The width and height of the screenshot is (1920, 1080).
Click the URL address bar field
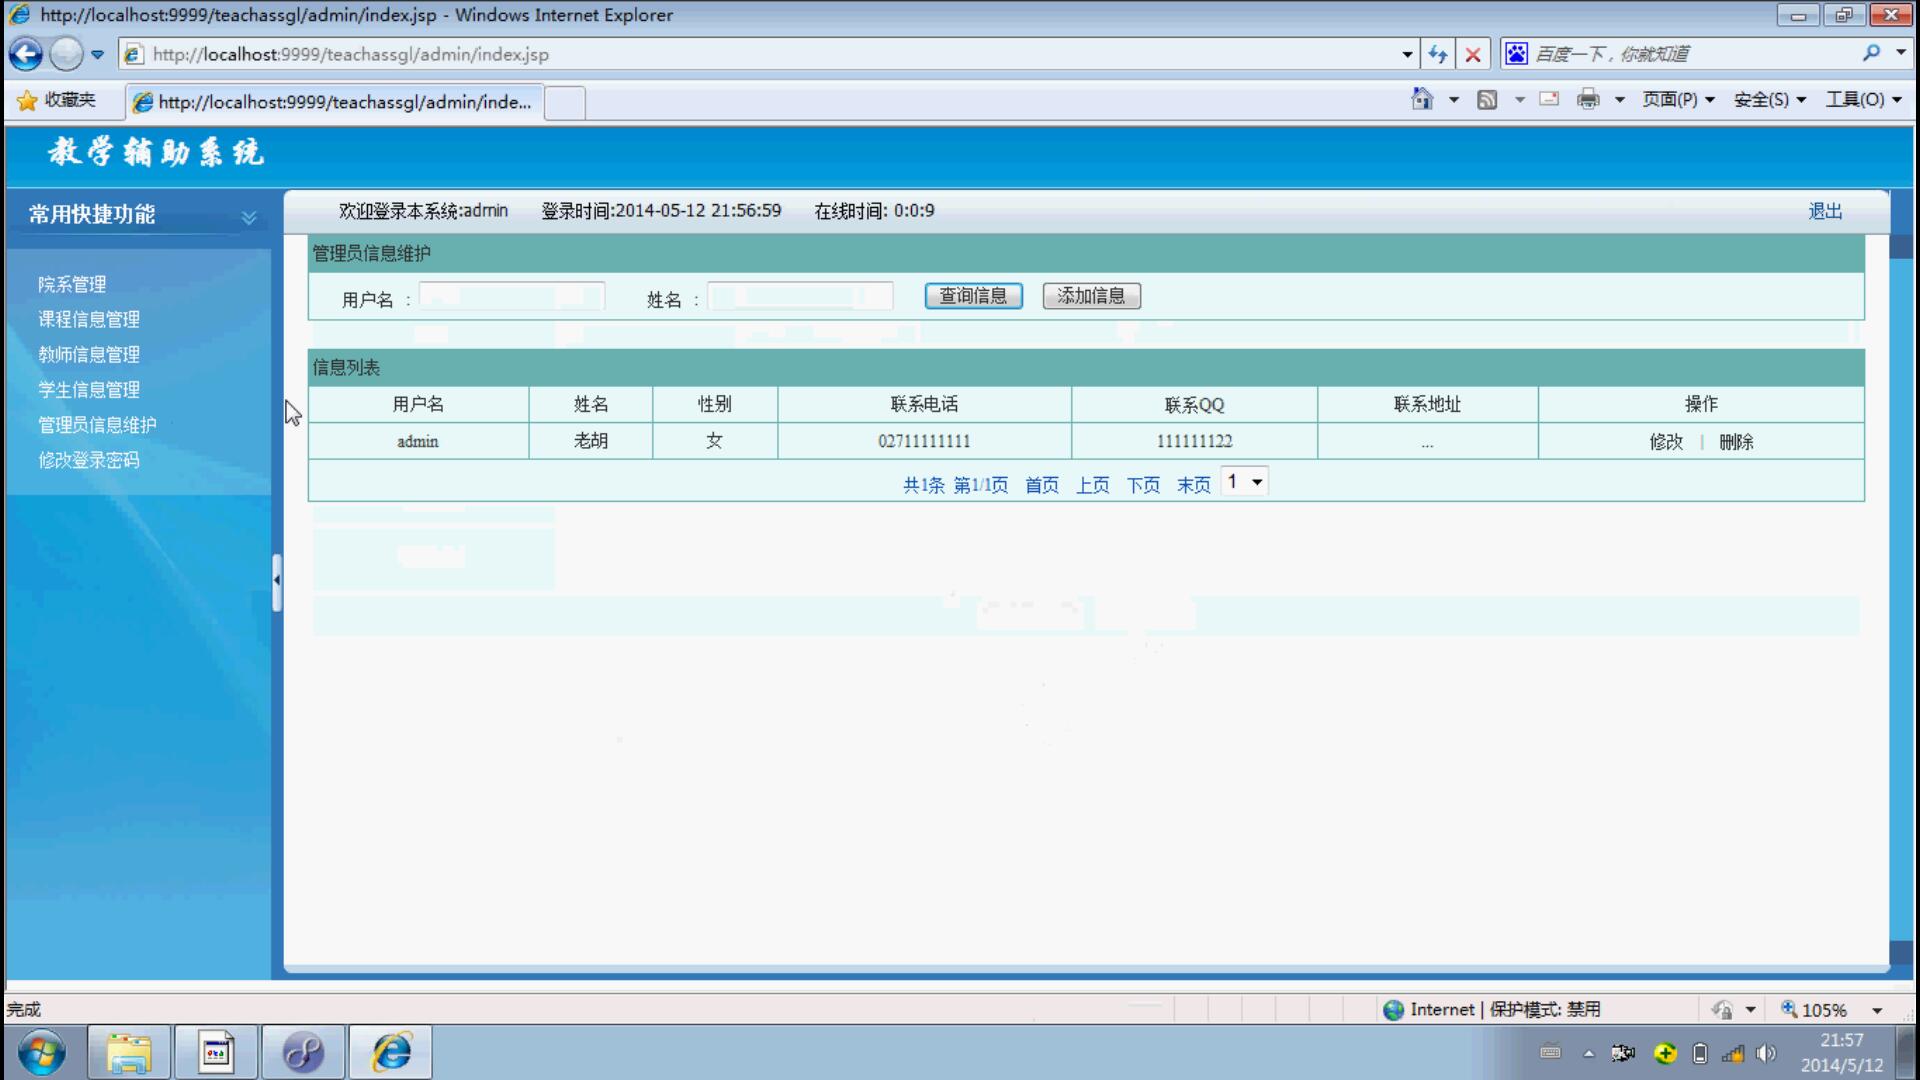pos(760,54)
